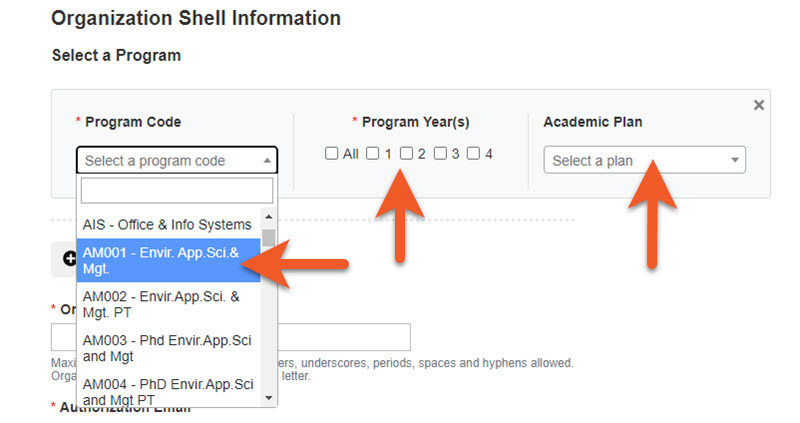800x423 pixels.
Task: Open the Select a plan dropdown
Action: (644, 160)
